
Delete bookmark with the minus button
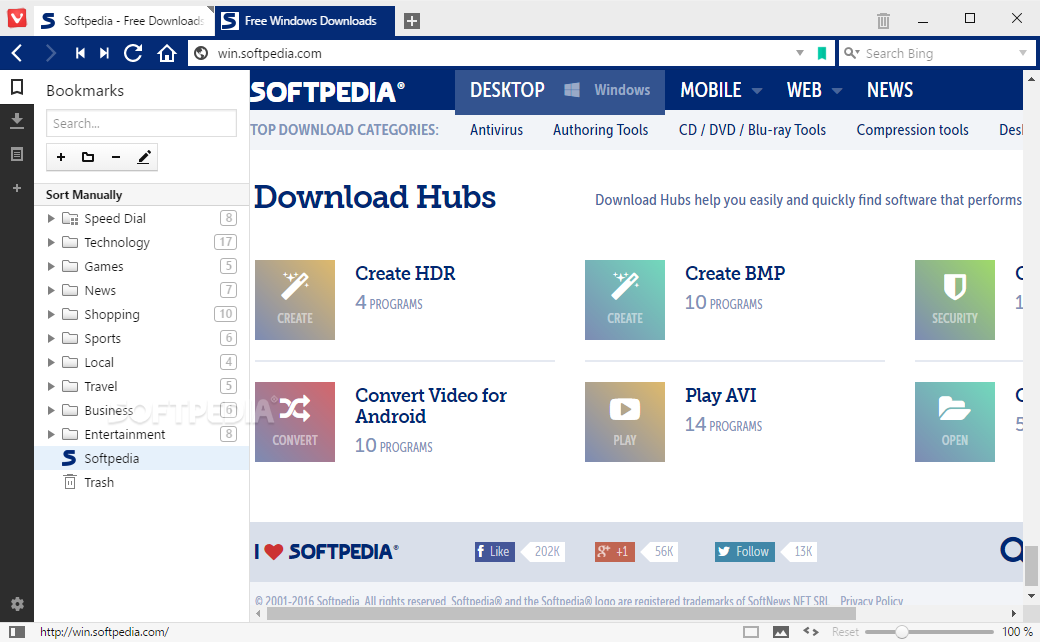tap(116, 157)
